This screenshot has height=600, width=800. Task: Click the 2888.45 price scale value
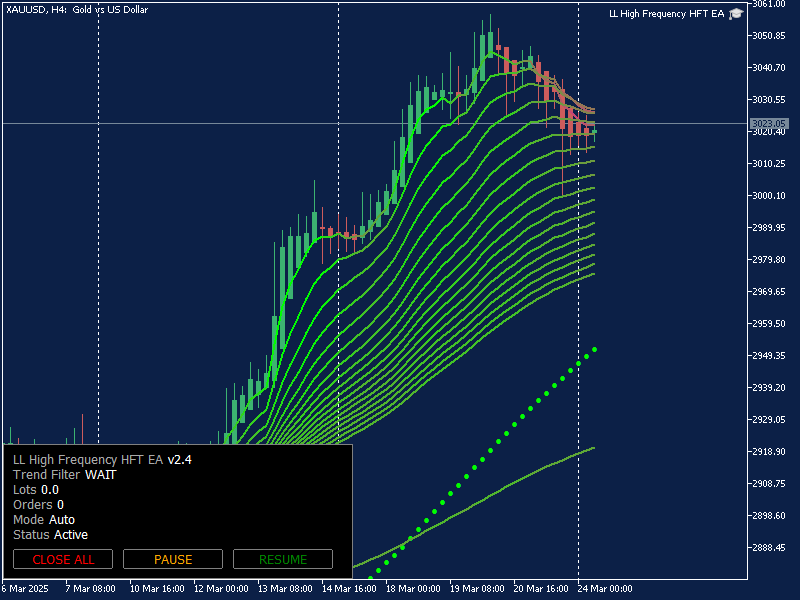pyautogui.click(x=769, y=547)
